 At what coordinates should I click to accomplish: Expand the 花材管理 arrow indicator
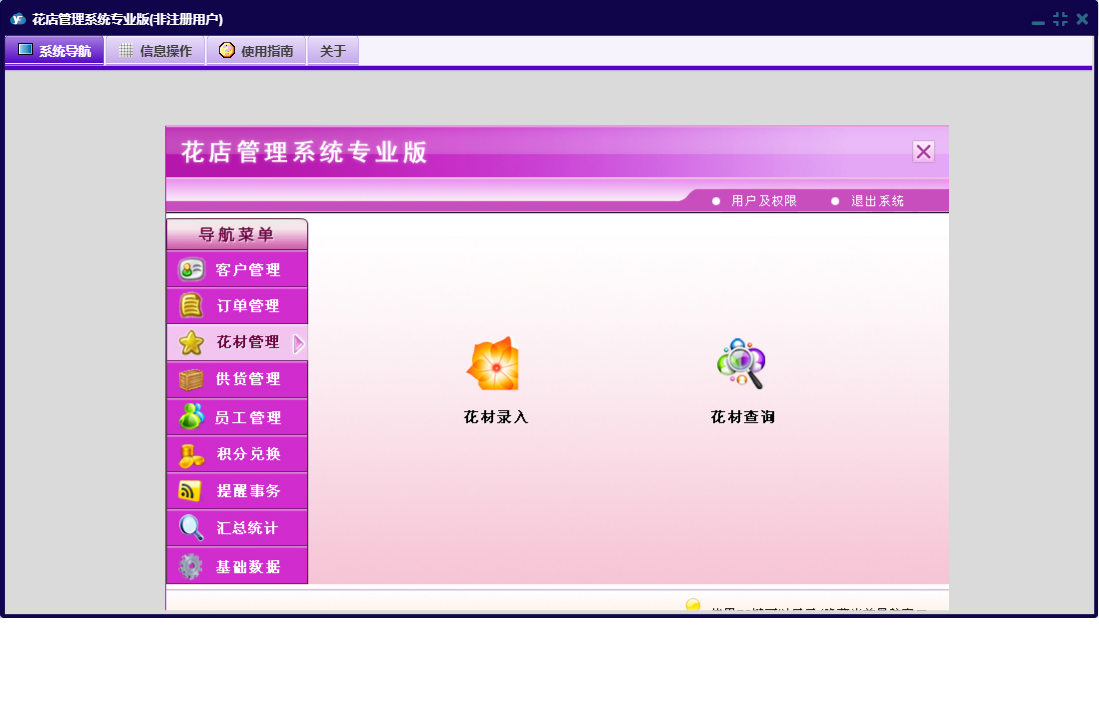tap(299, 343)
